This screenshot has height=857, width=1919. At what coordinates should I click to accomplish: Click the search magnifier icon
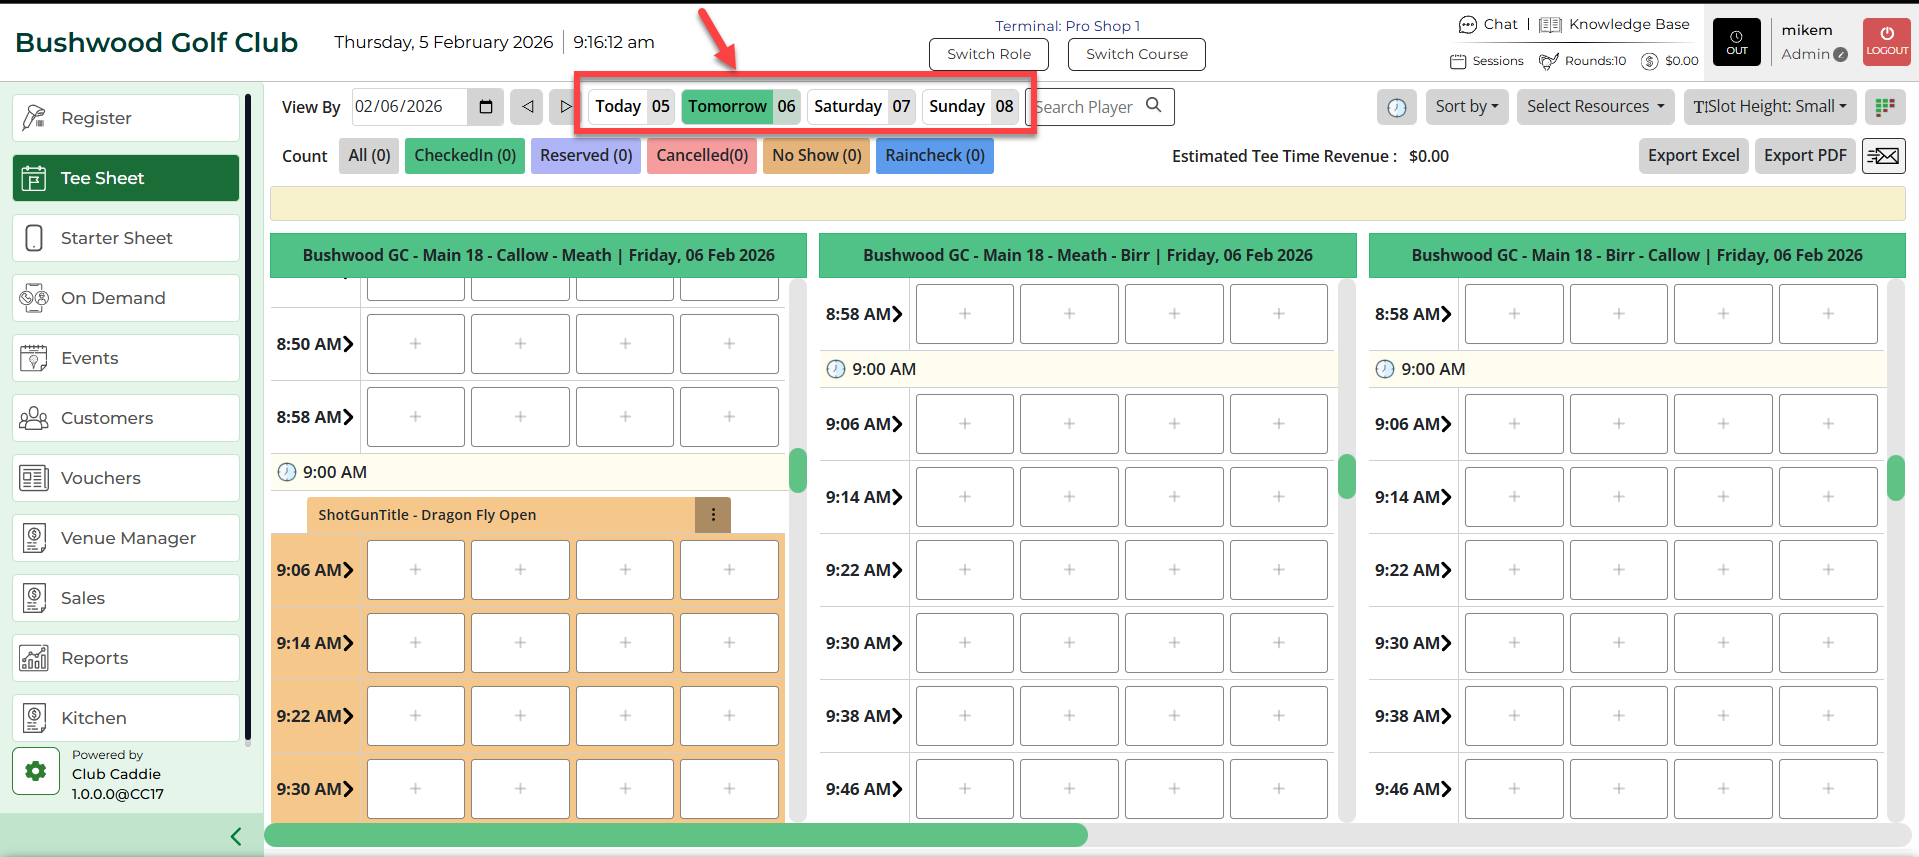tap(1154, 105)
